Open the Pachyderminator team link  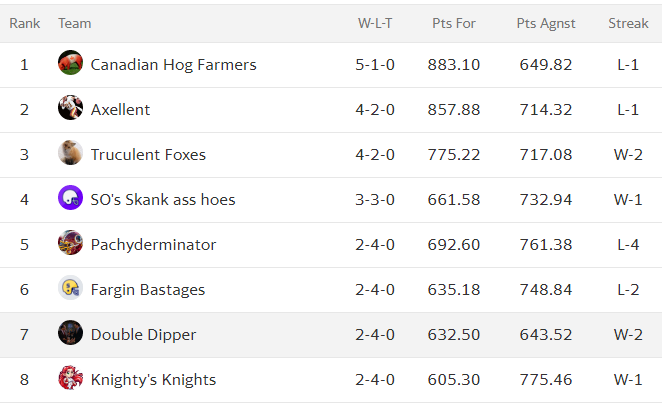point(153,245)
